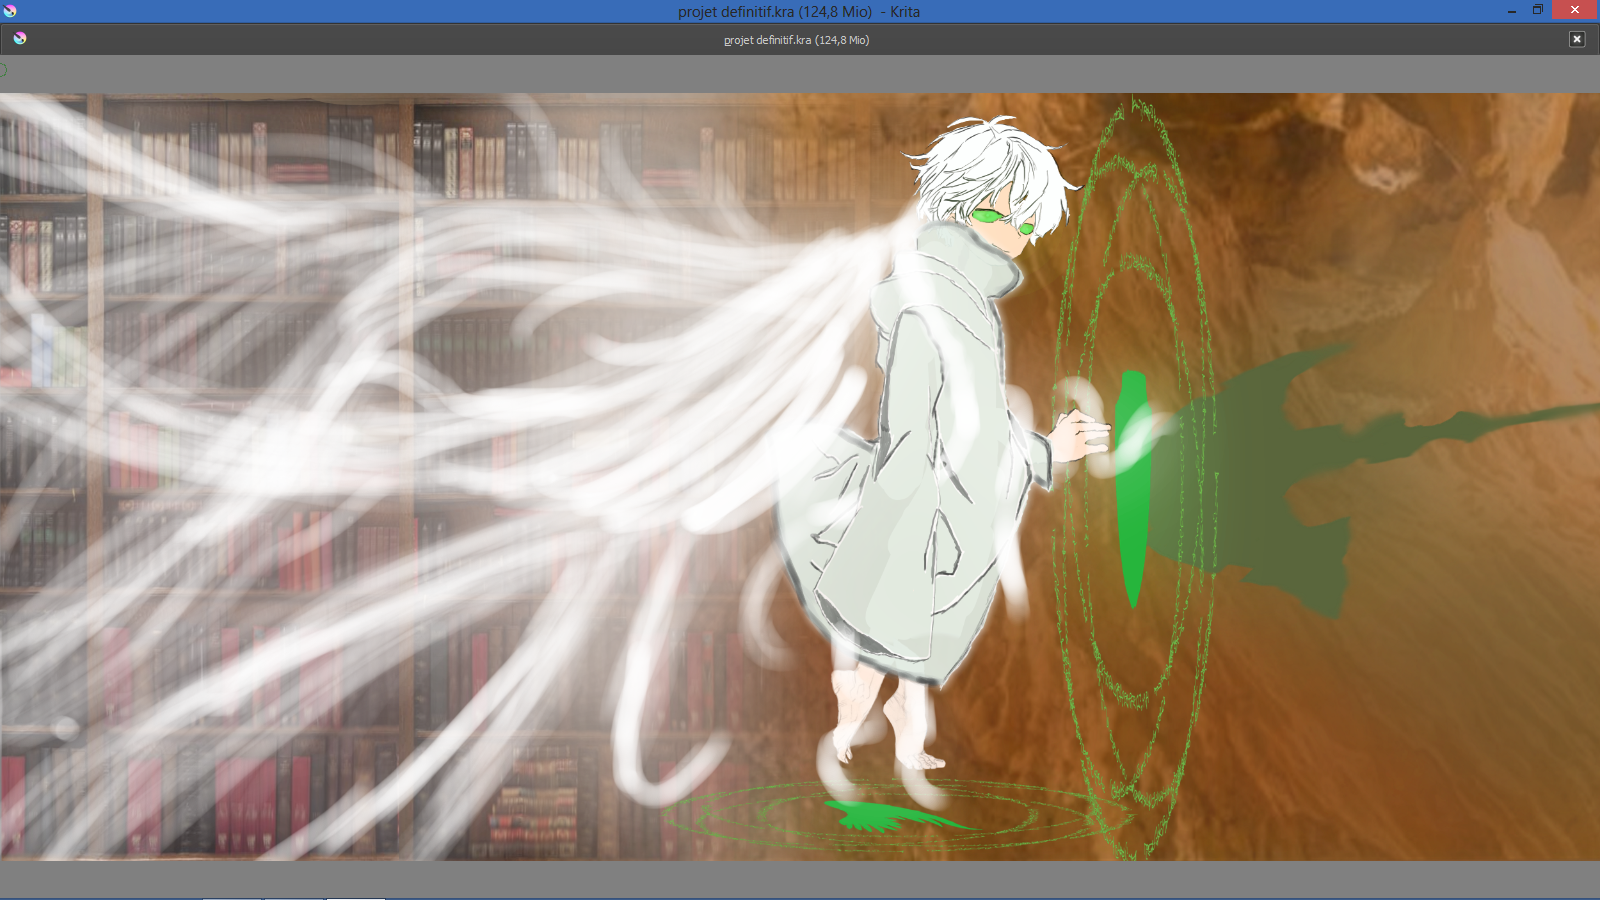The image size is (1600, 900).
Task: Click the red books on bottom-left shelf
Action: [x=240, y=800]
